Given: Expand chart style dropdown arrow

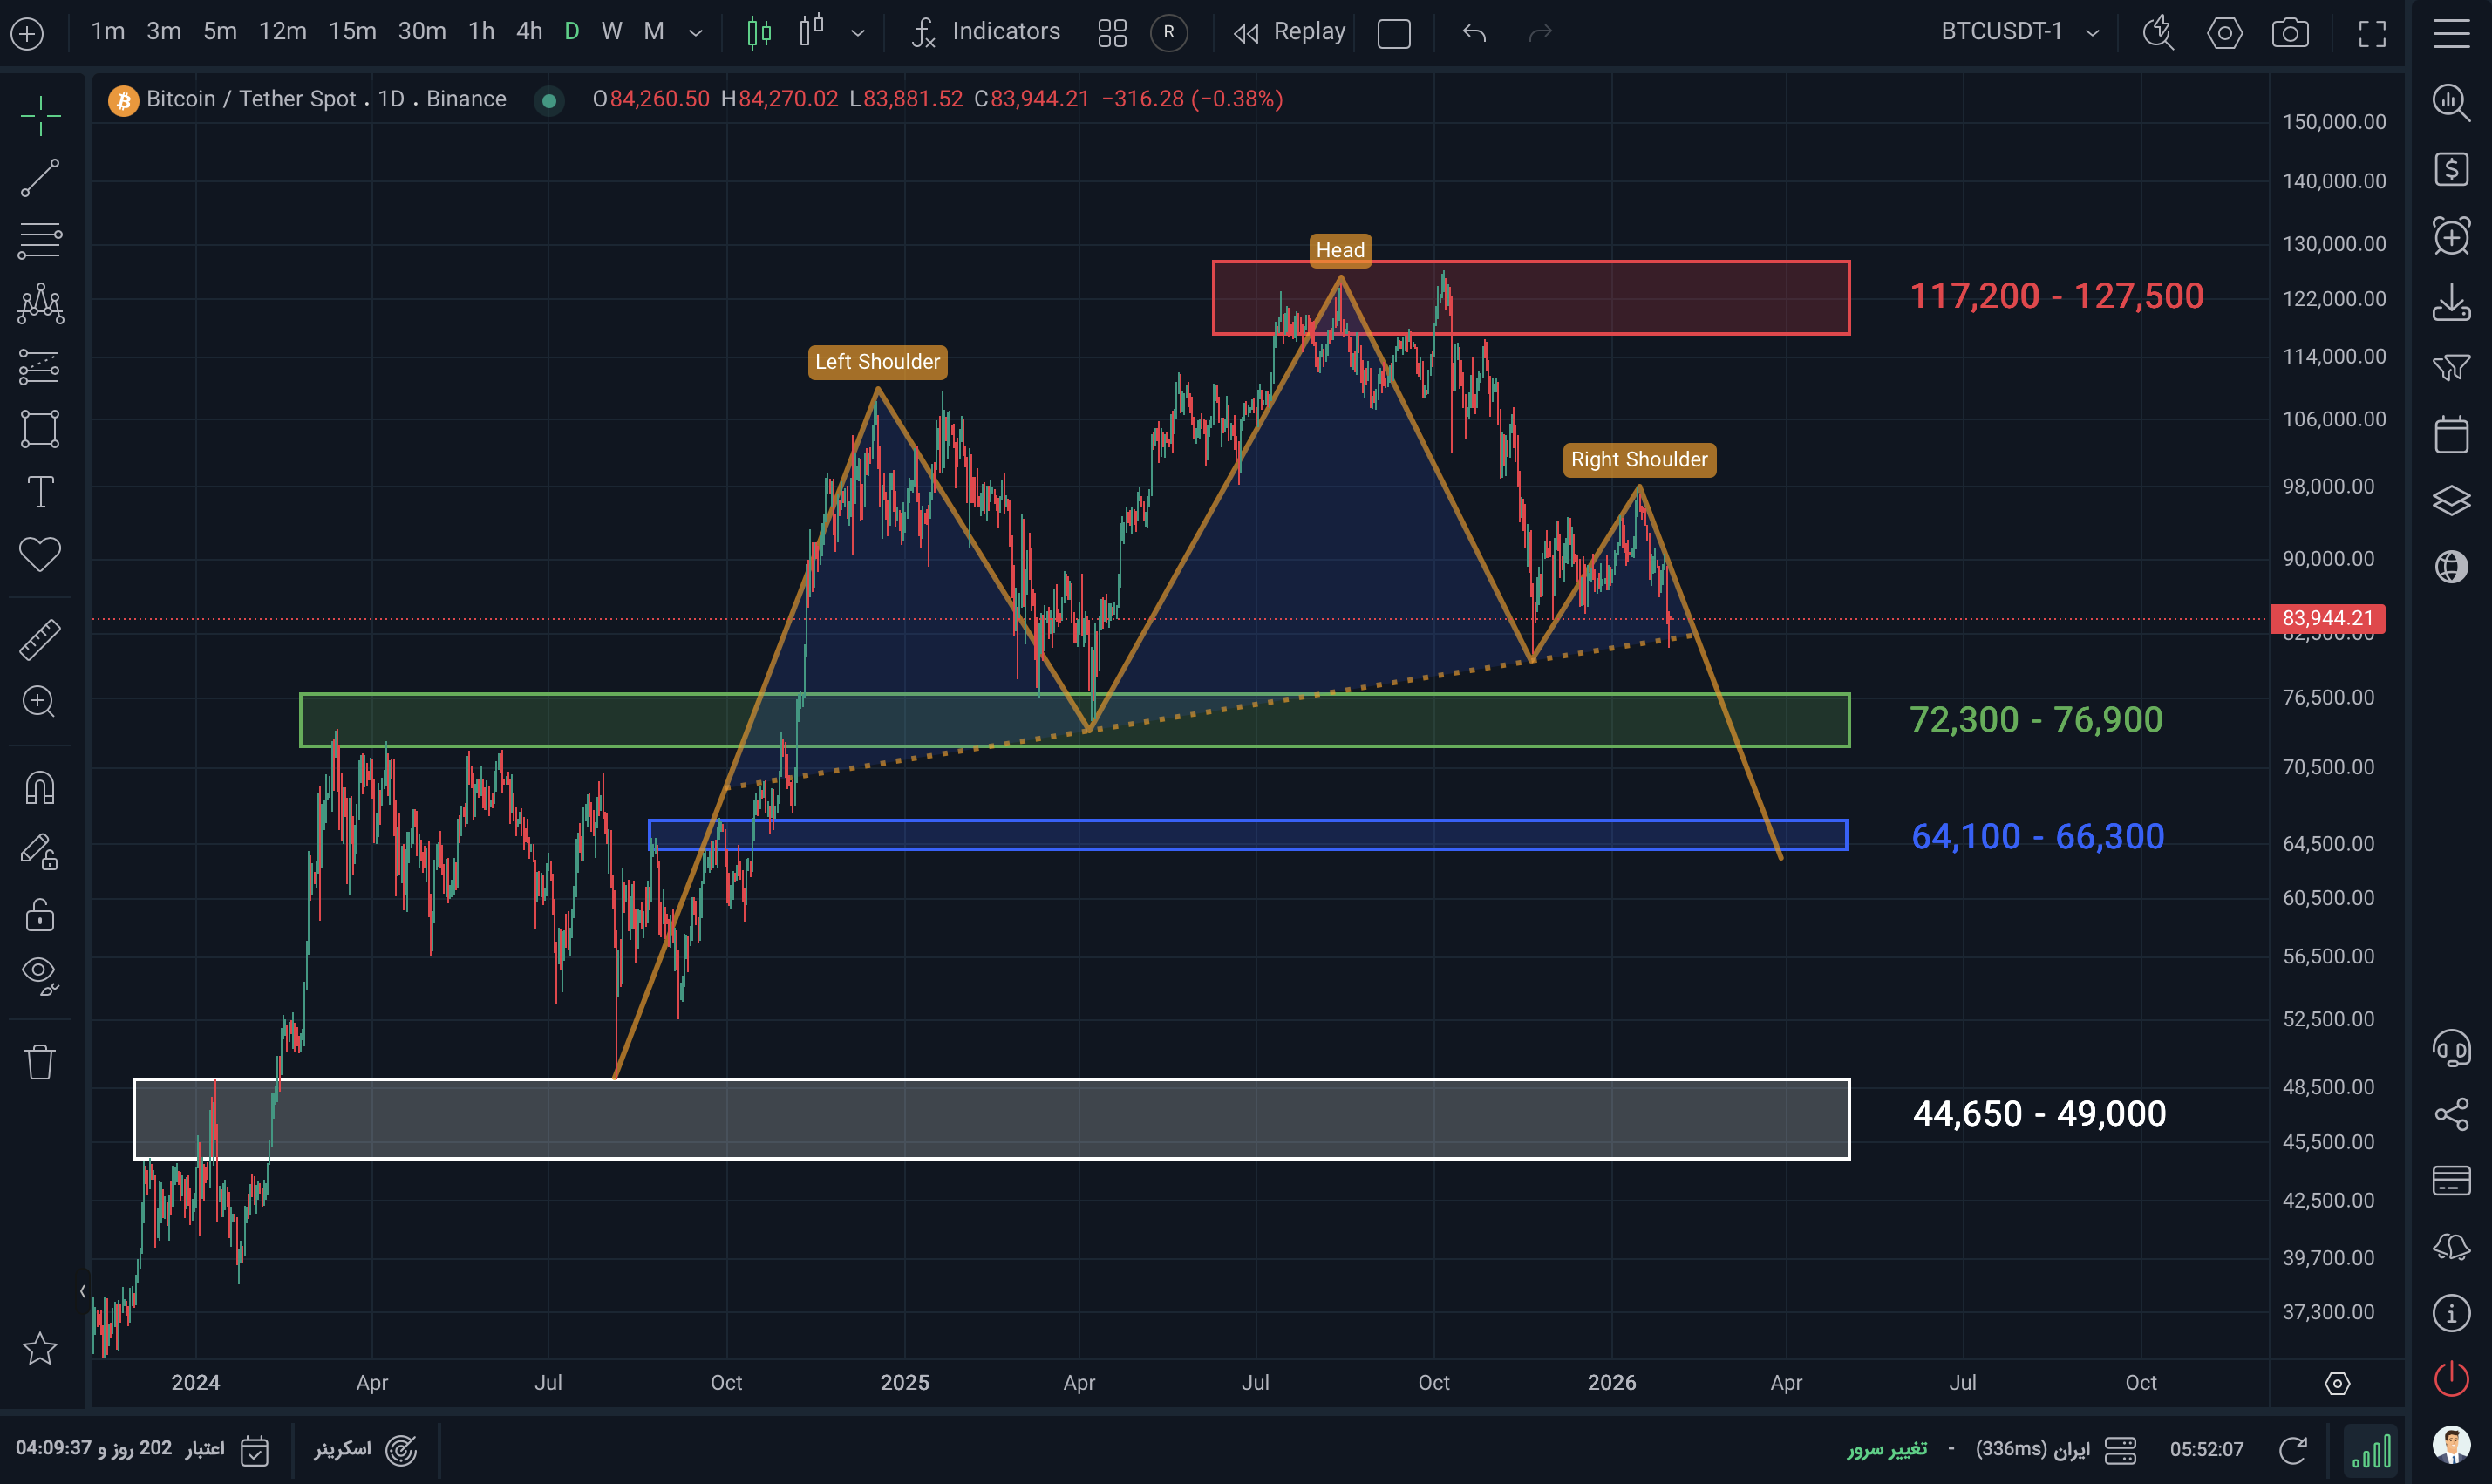Looking at the screenshot, I should click(857, 33).
